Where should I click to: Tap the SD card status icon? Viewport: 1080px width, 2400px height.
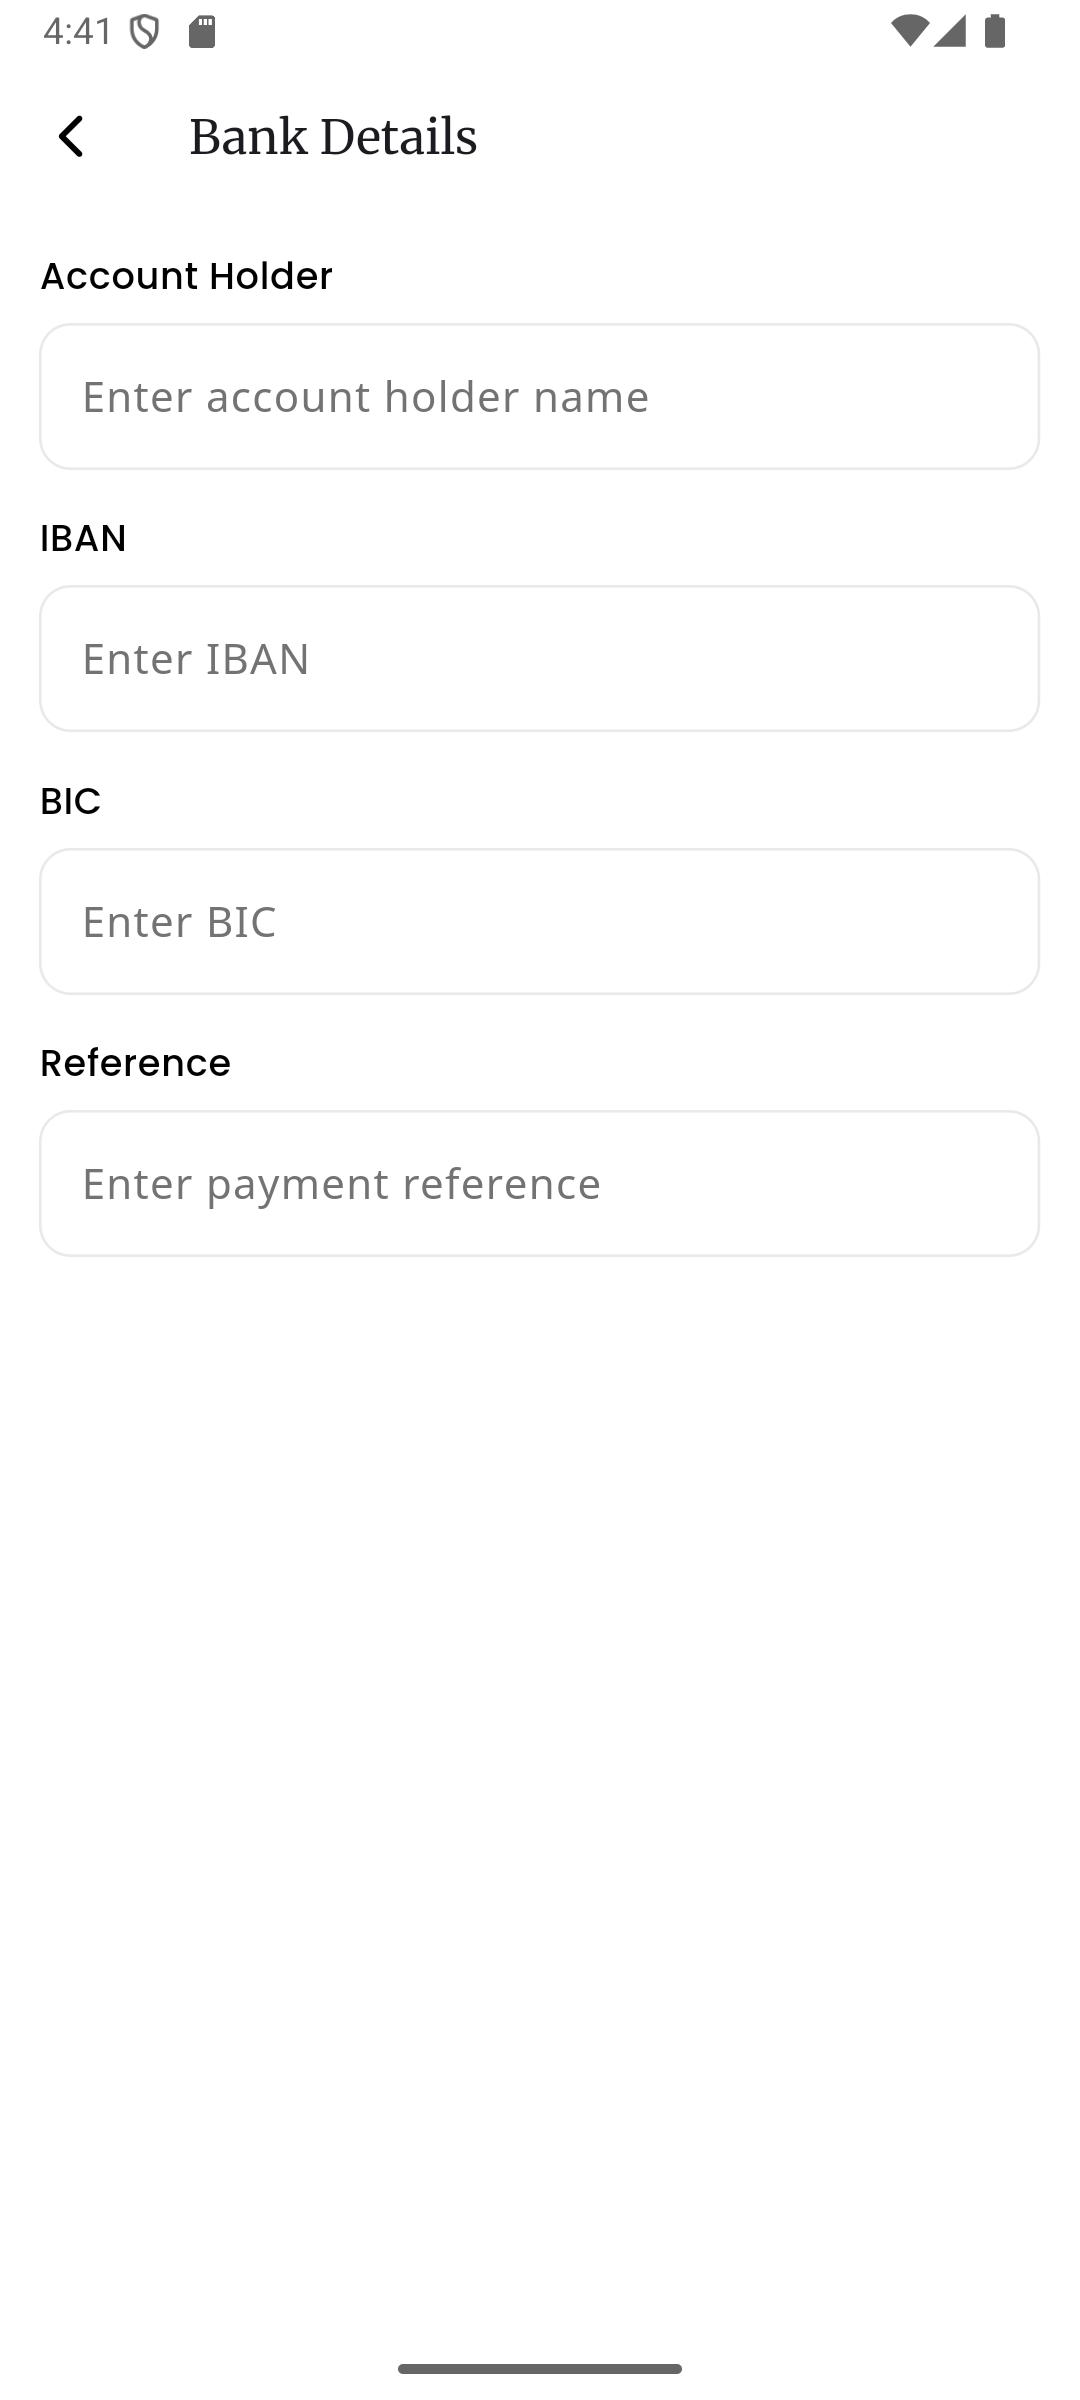[x=202, y=33]
